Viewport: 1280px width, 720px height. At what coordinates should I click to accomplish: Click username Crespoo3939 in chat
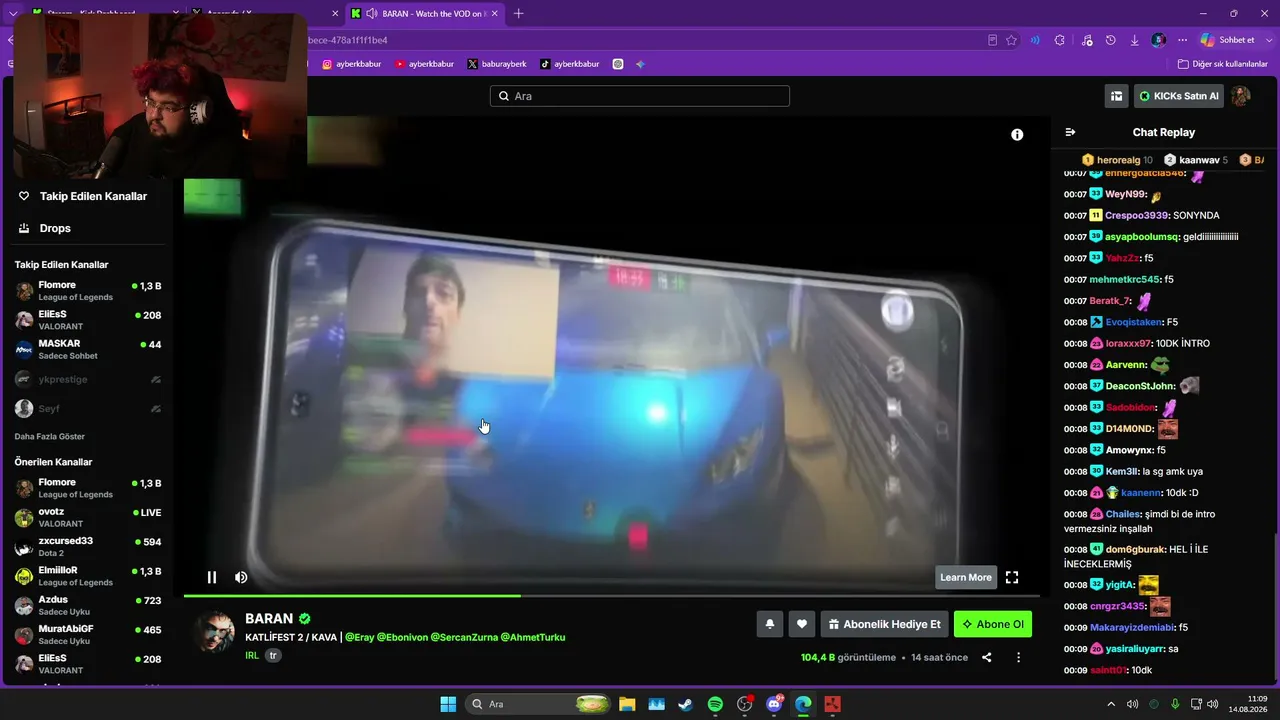pos(1137,215)
